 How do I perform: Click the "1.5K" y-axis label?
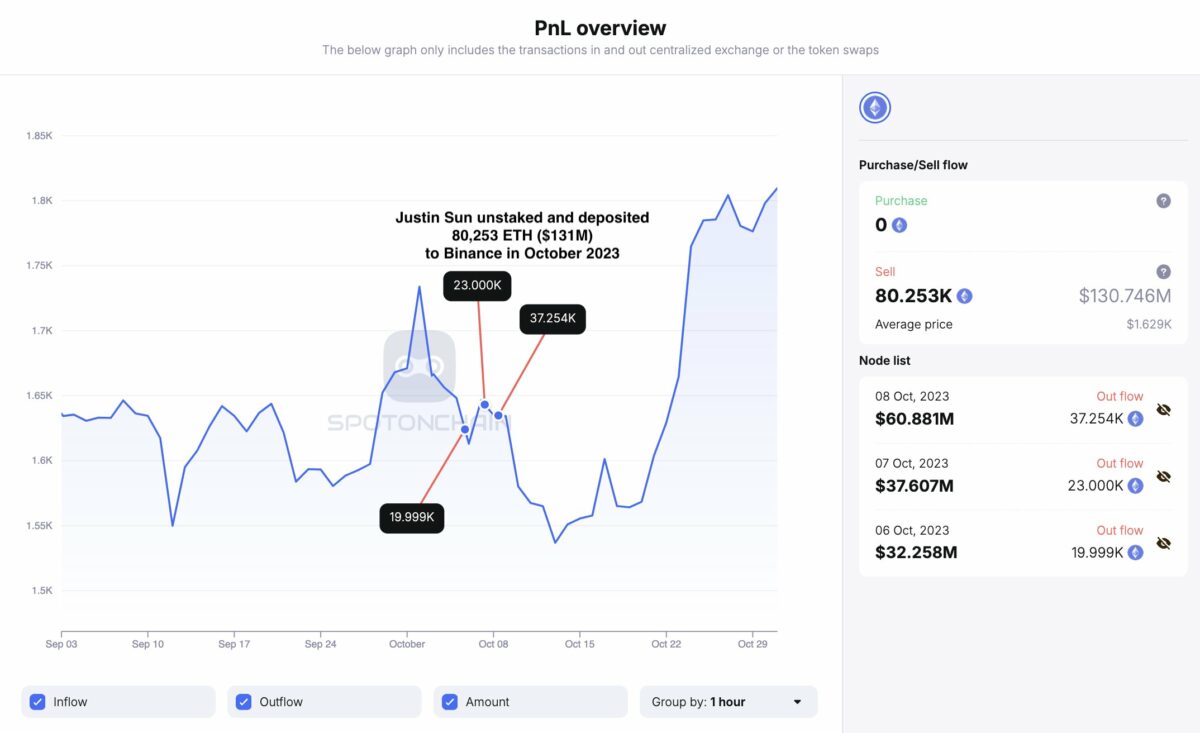(x=42, y=591)
